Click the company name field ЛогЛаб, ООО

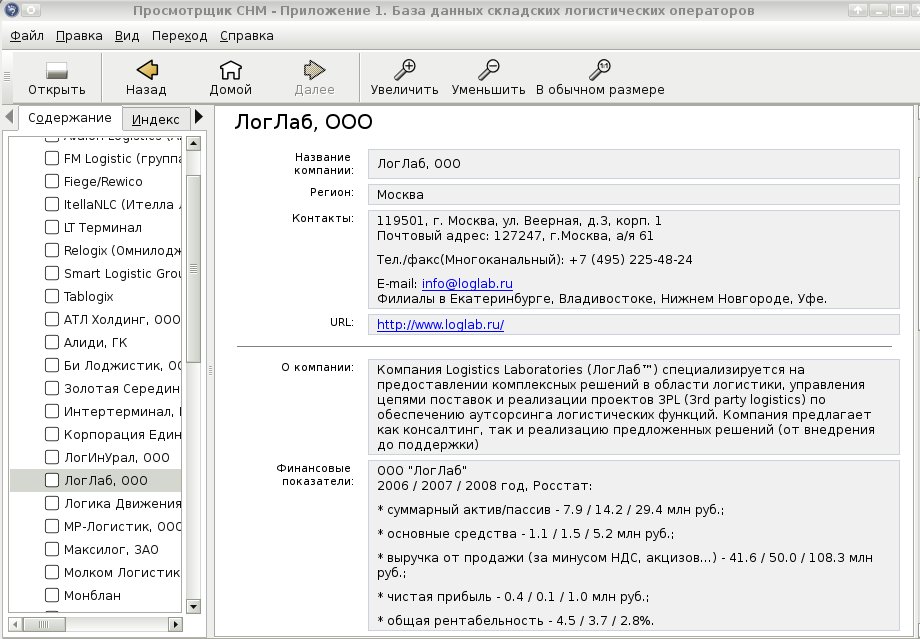click(633, 164)
